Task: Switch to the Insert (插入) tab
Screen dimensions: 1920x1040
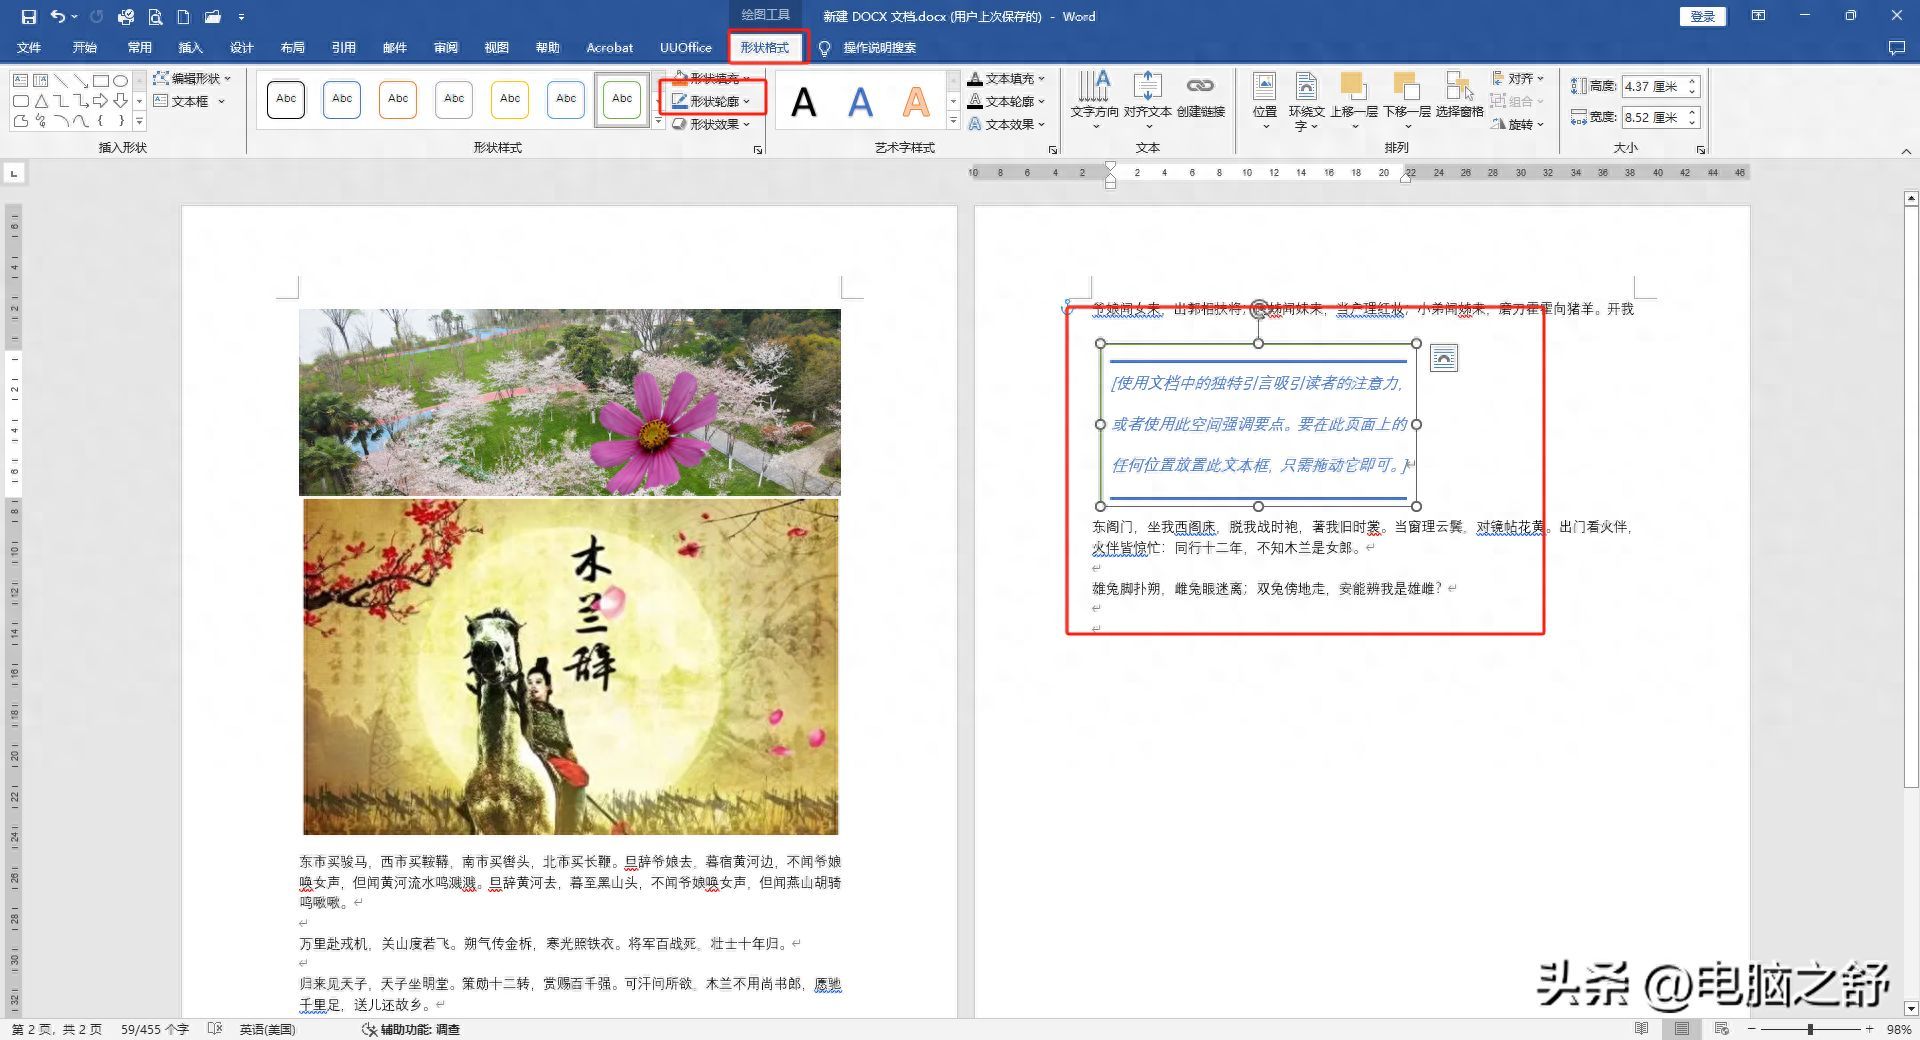Action: 190,48
